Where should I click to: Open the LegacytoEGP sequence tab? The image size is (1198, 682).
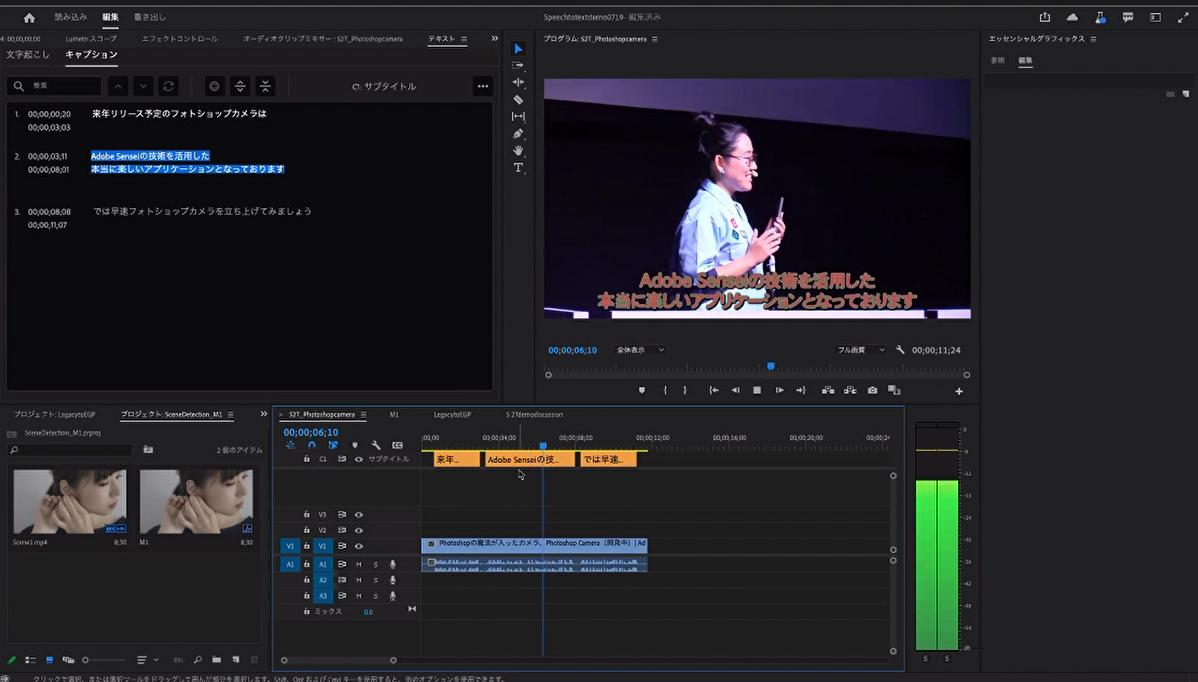click(452, 415)
